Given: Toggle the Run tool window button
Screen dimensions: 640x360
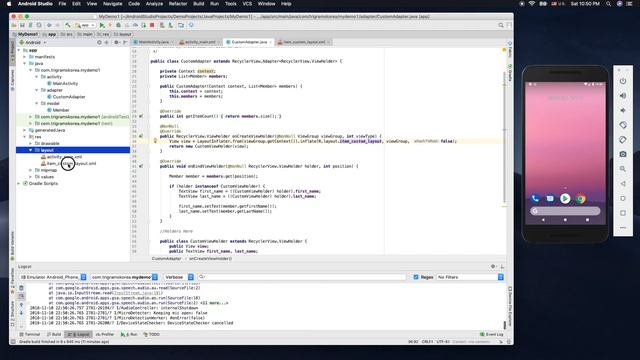Looking at the screenshot, I should point(129,334).
